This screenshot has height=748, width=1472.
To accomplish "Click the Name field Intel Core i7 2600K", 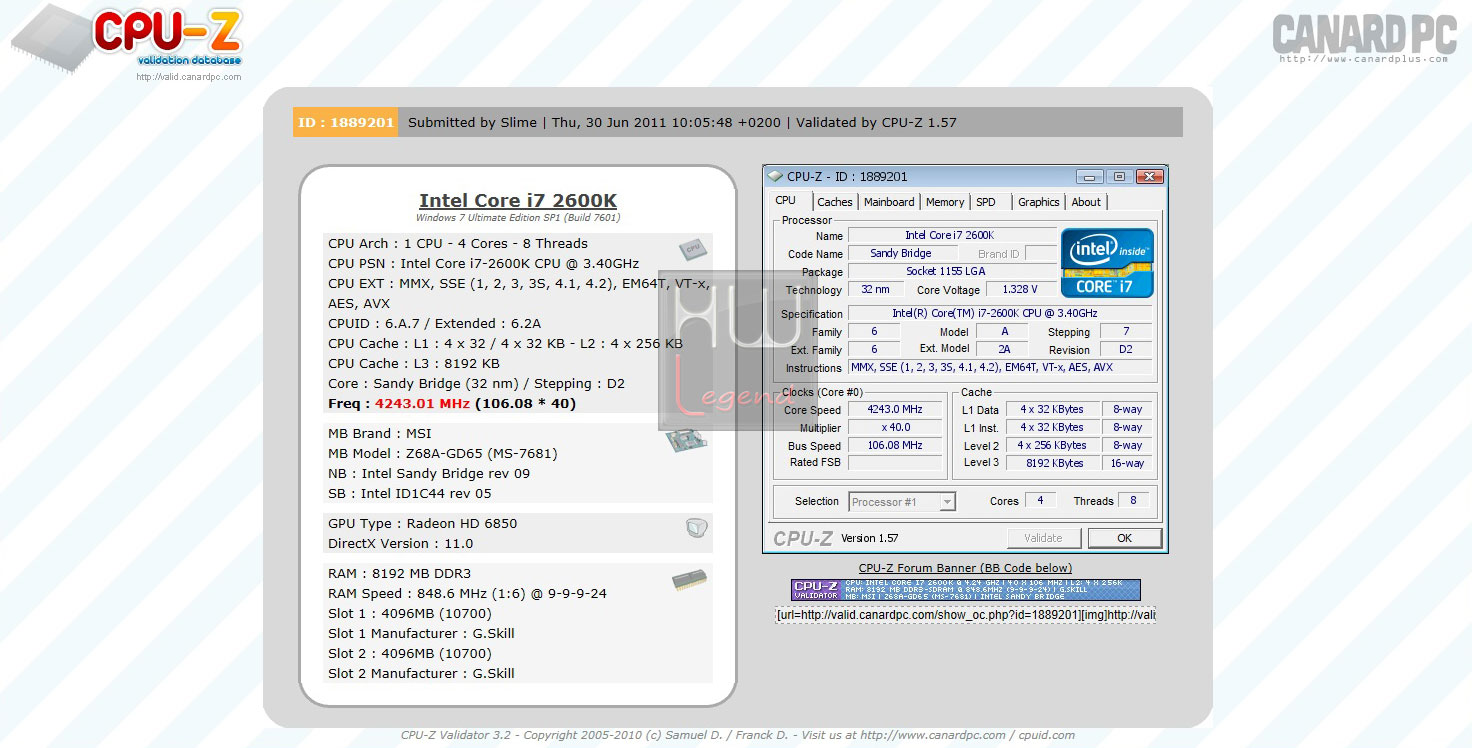I will 952,235.
